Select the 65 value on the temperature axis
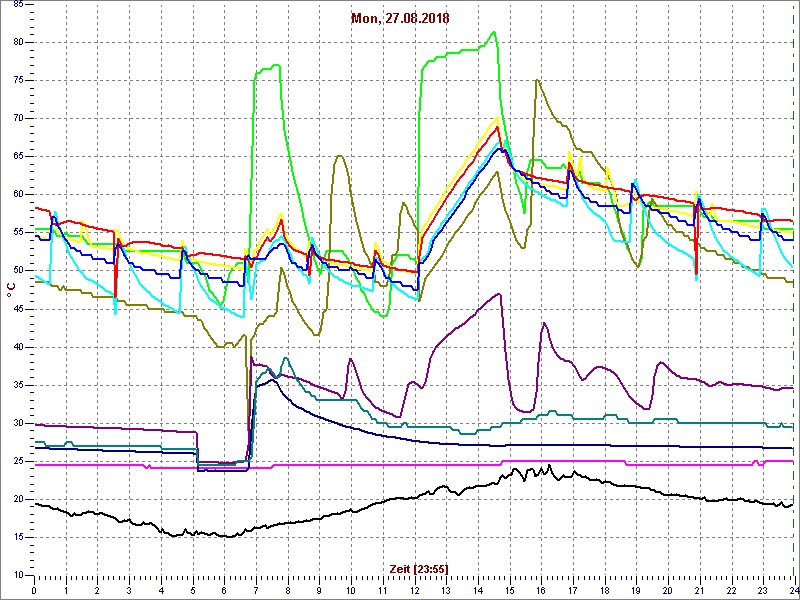The height and width of the screenshot is (600, 800). [x=17, y=157]
